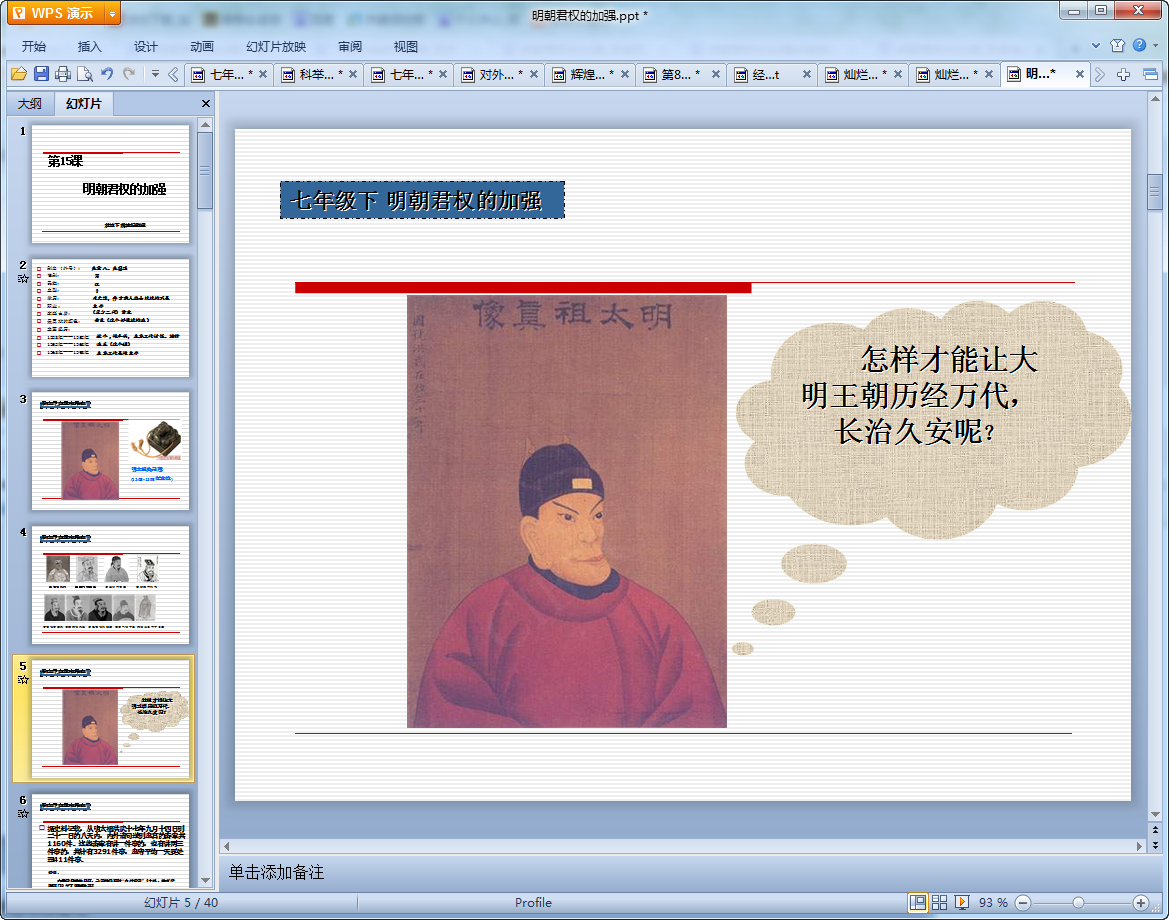Image resolution: width=1169 pixels, height=920 pixels.
Task: Open the 动画 menu tab
Action: pyautogui.click(x=201, y=46)
